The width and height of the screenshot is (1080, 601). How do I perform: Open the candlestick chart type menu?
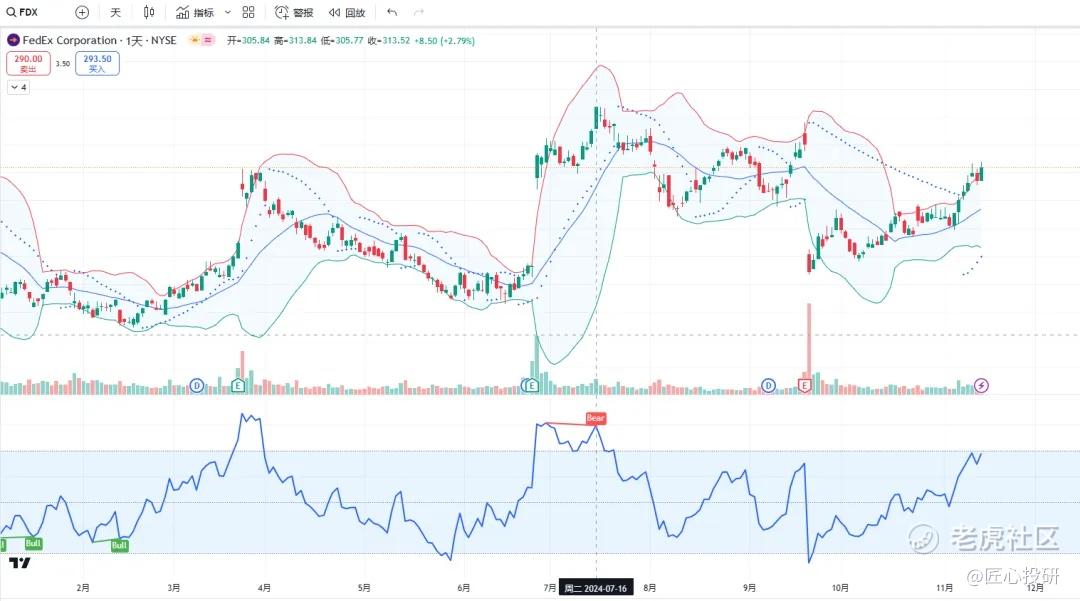pos(149,12)
